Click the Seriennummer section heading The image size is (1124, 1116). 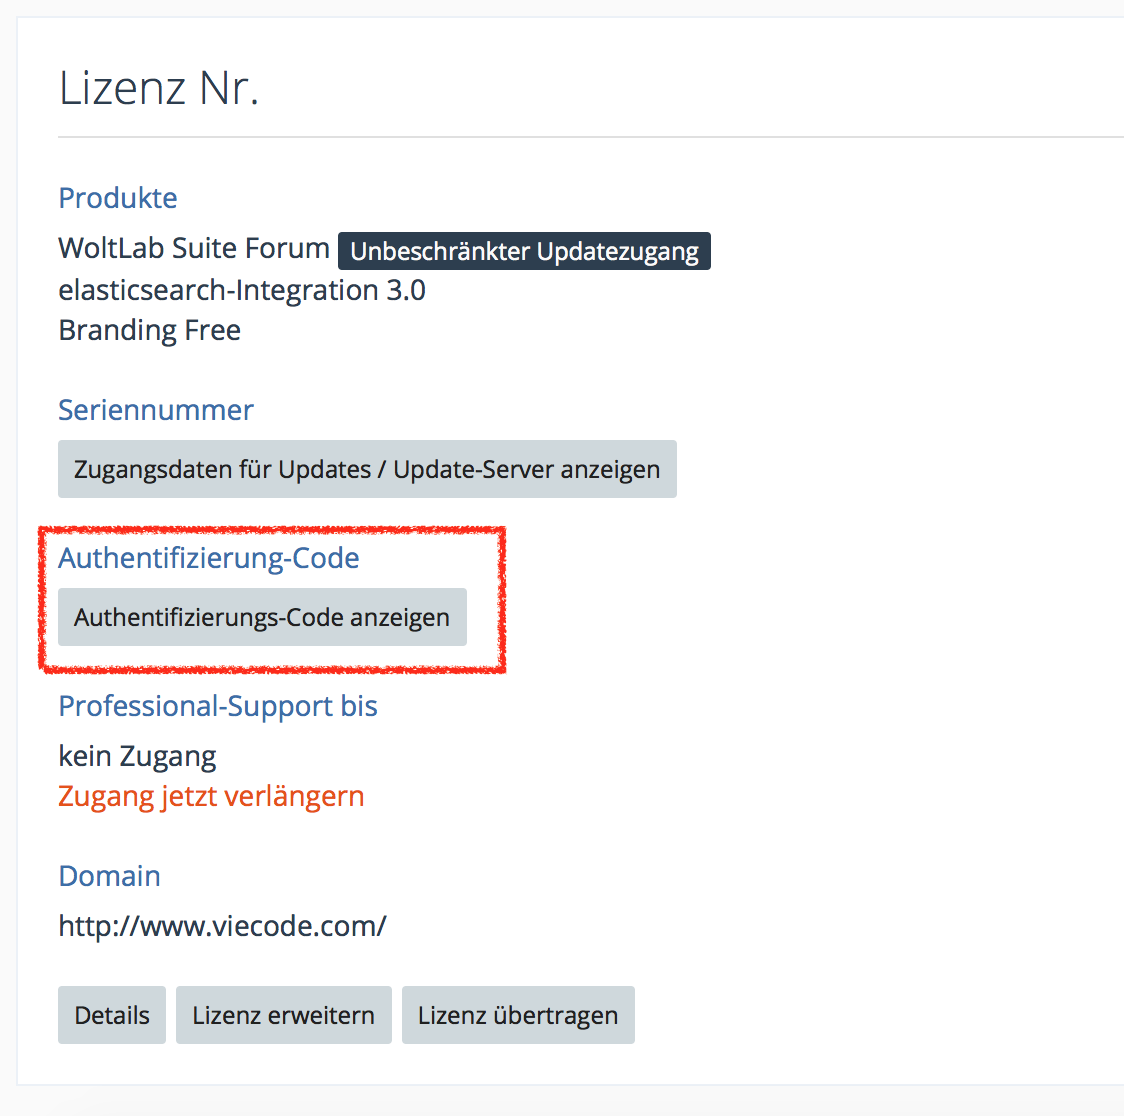(156, 410)
